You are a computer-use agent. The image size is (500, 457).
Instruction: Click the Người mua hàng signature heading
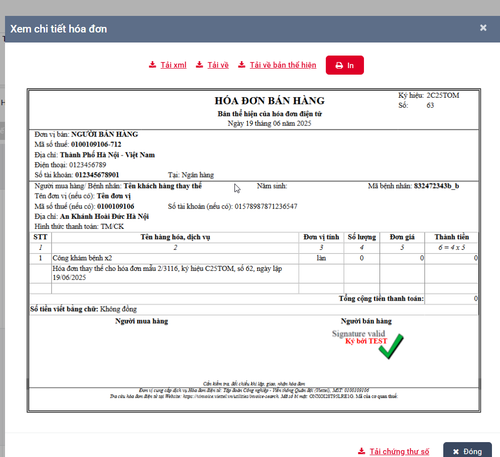142,321
